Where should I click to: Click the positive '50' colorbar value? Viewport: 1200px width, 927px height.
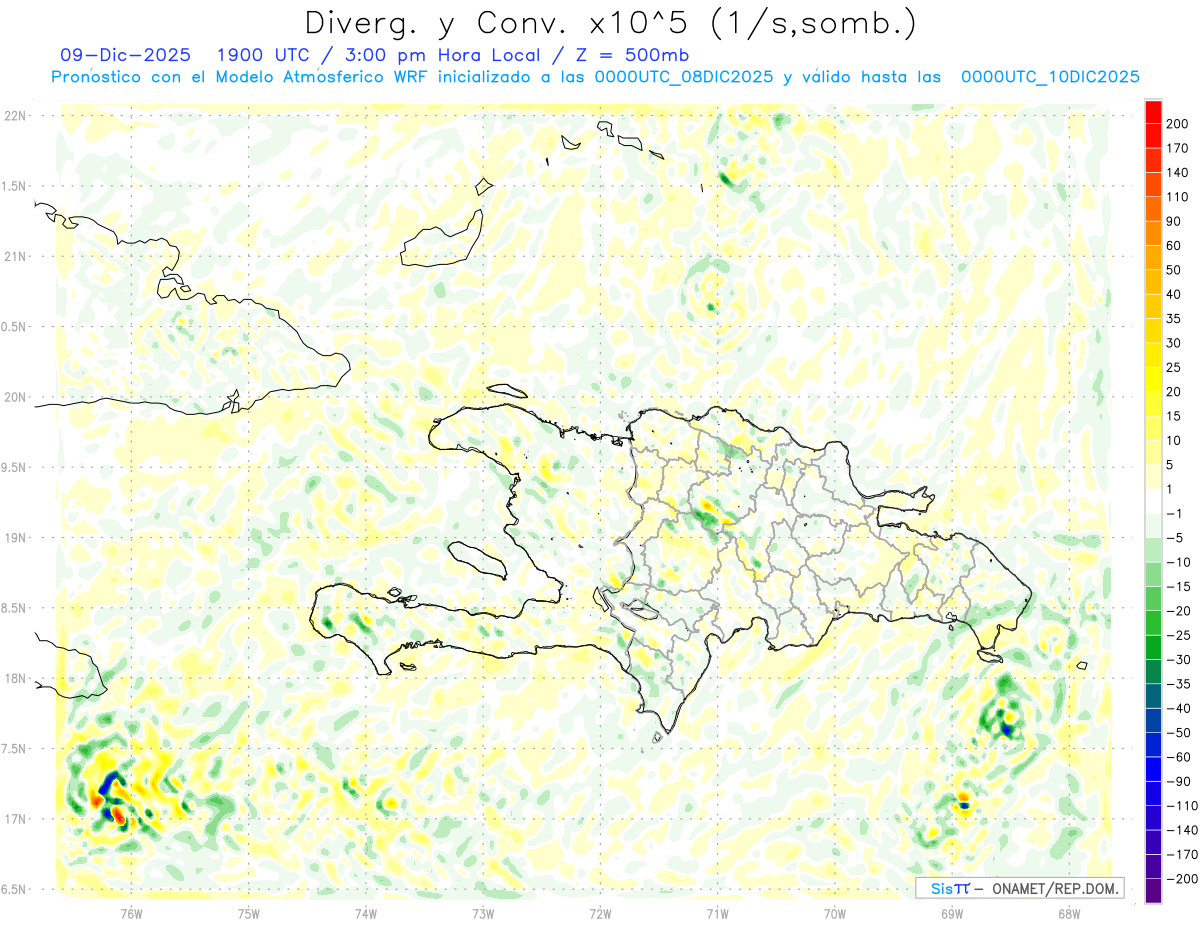point(1174,270)
